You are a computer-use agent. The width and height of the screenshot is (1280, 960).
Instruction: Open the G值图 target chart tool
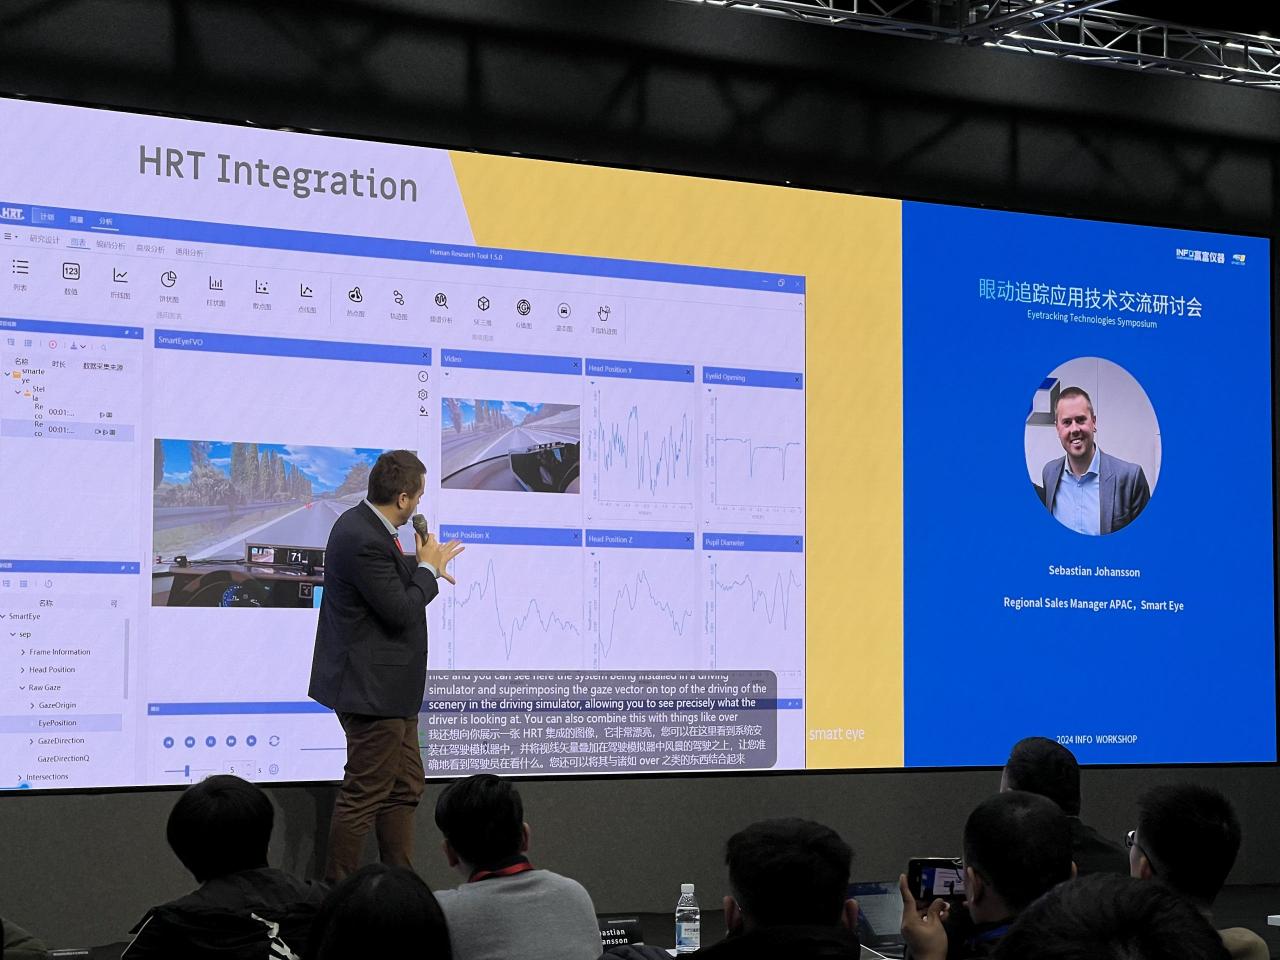(x=523, y=312)
